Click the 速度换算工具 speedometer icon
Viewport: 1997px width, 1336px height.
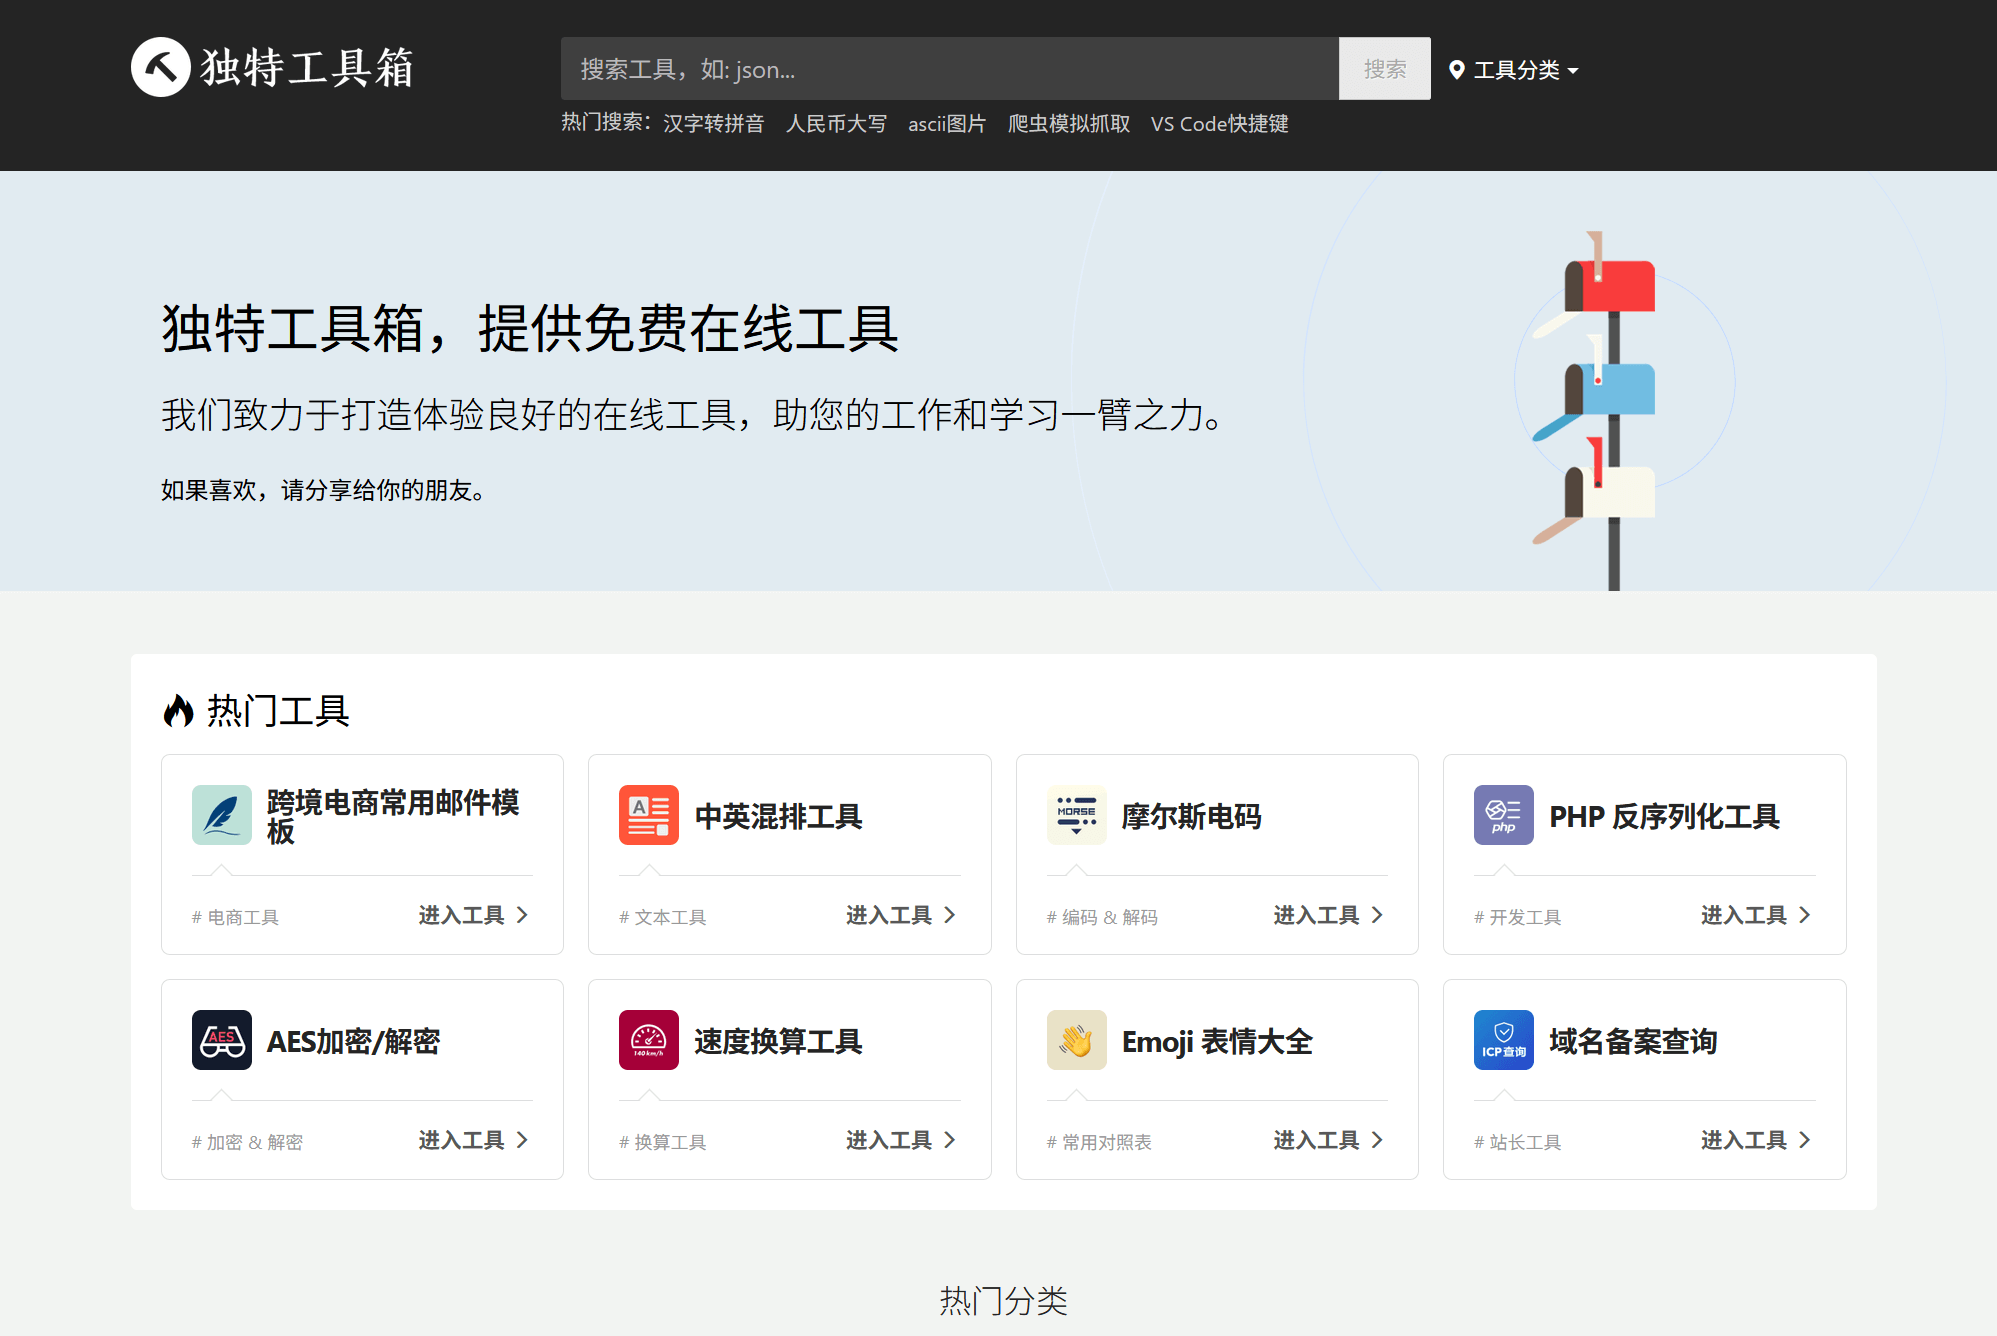648,1040
